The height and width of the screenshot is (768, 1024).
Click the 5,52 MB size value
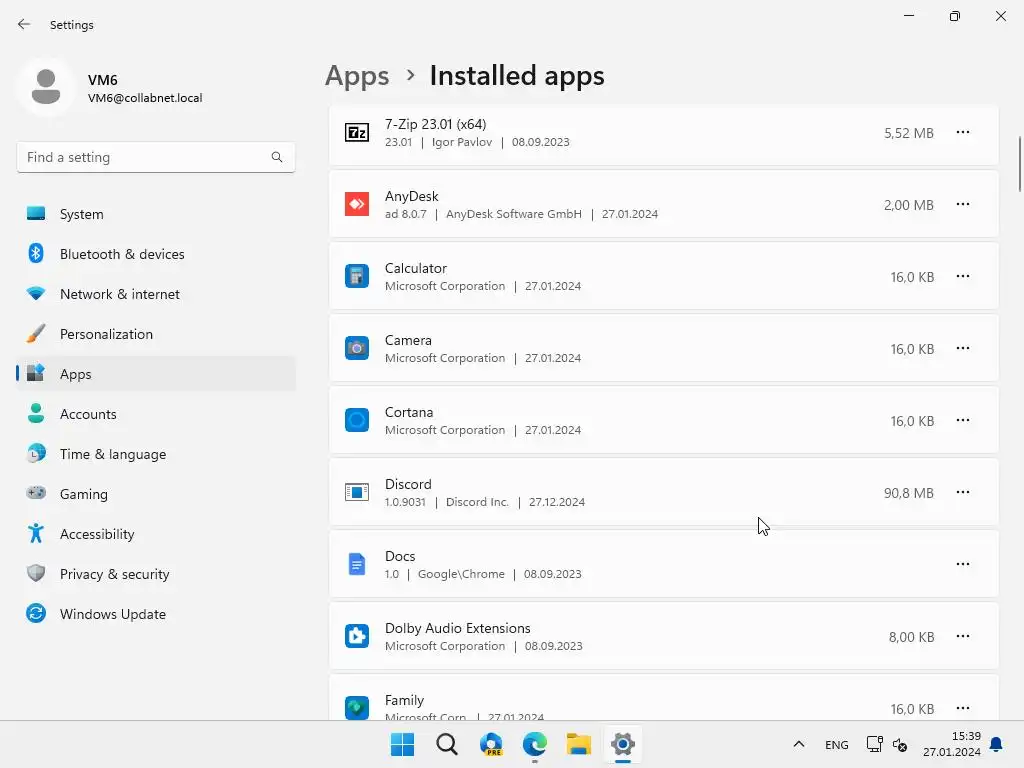tap(908, 133)
